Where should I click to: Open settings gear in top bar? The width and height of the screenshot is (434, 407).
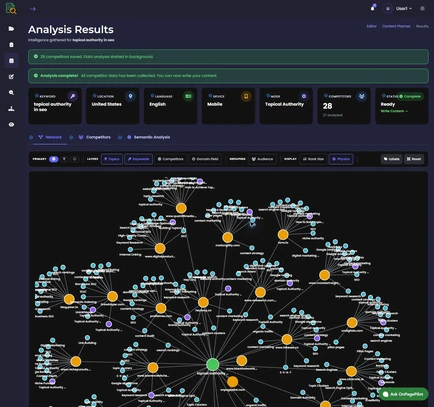[x=422, y=9]
